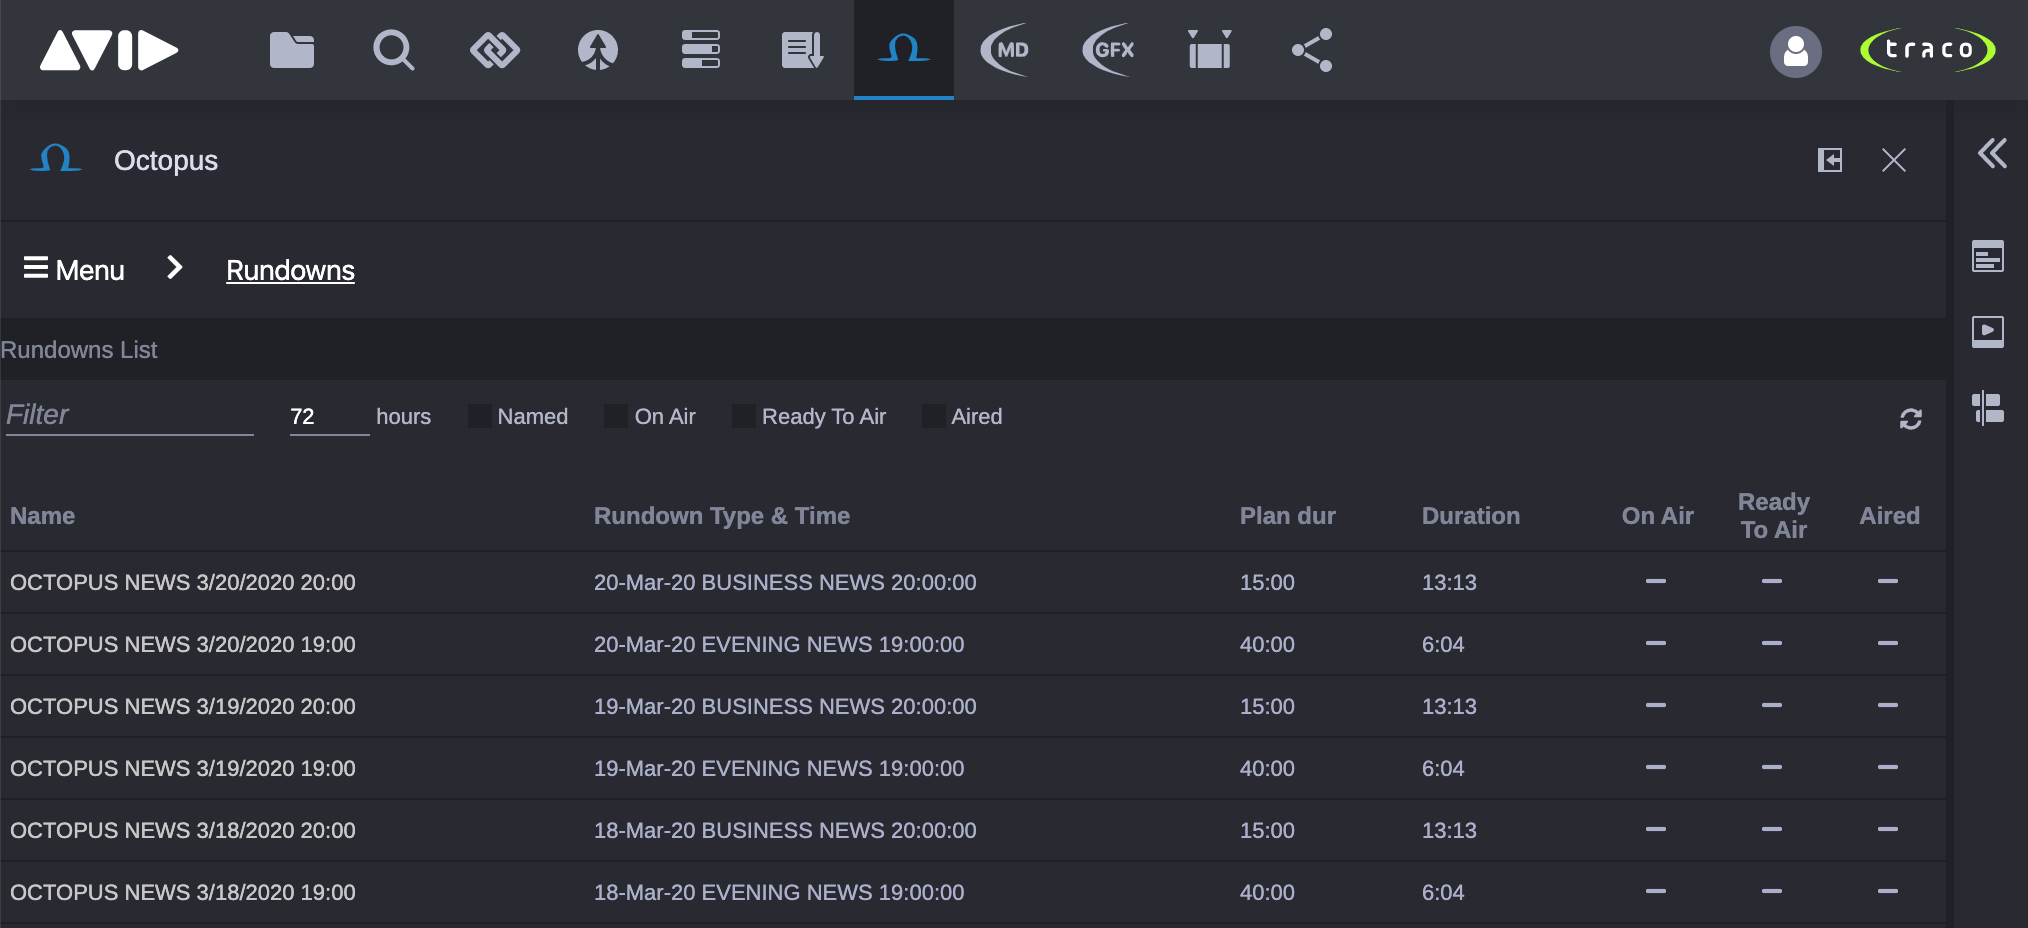Select OCTOPUS NEWS 3/20/2020 20:00 rundown
The image size is (2028, 928).
tap(182, 582)
